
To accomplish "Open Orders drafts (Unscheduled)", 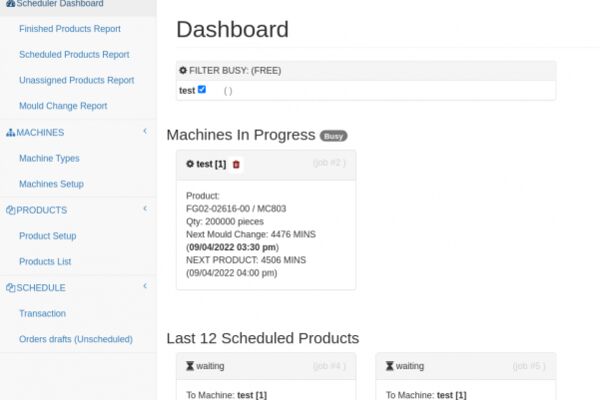I will tap(76, 339).
